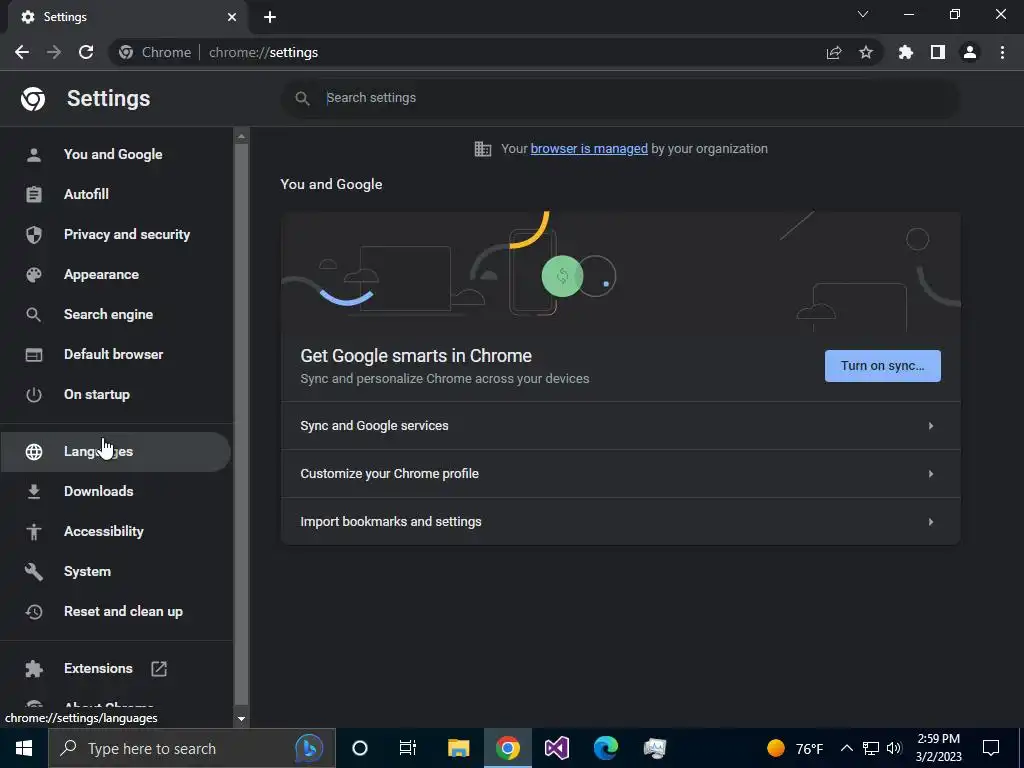Open Downloads settings
The height and width of the screenshot is (768, 1024).
pos(115,491)
